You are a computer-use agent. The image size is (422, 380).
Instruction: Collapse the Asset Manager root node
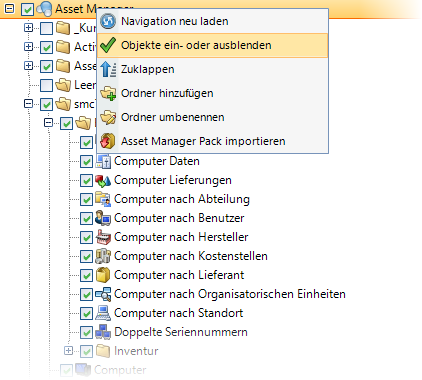[9, 9]
